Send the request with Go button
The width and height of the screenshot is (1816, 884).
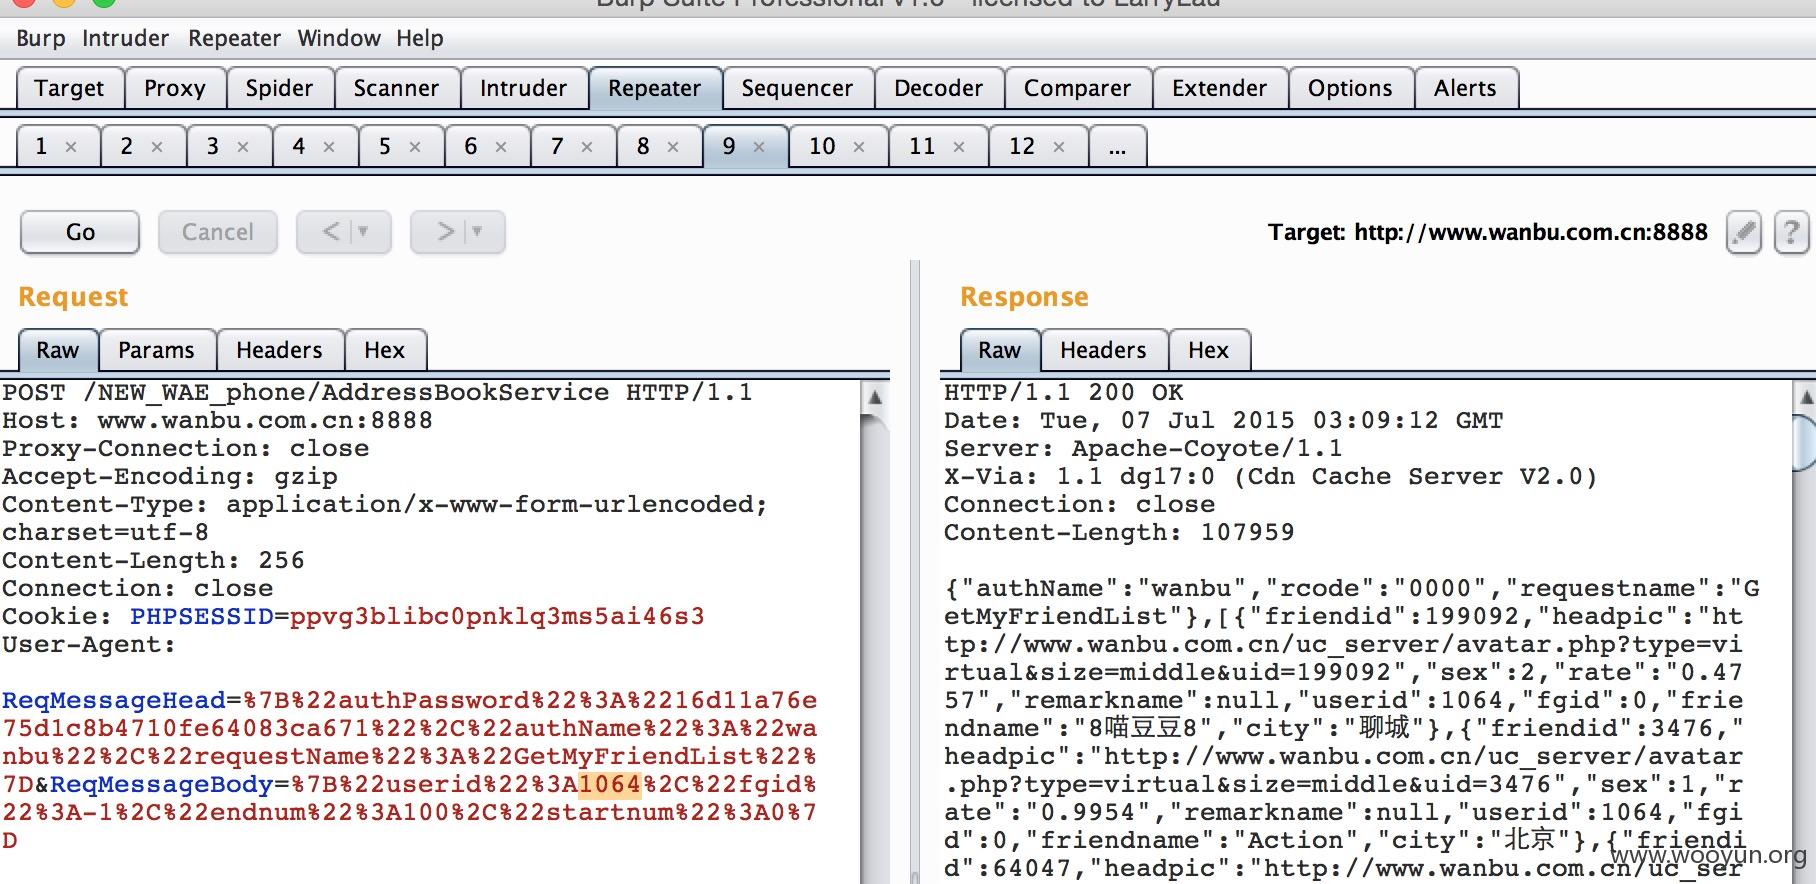(80, 232)
